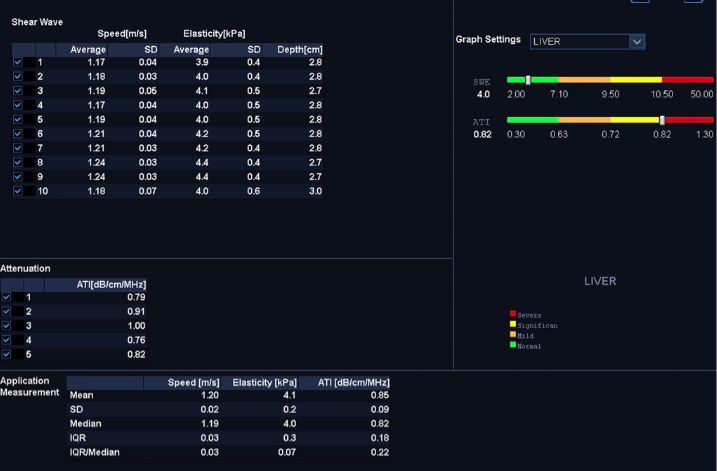Click the ATI scale slider handle
The height and width of the screenshot is (471, 717).
coord(662,120)
